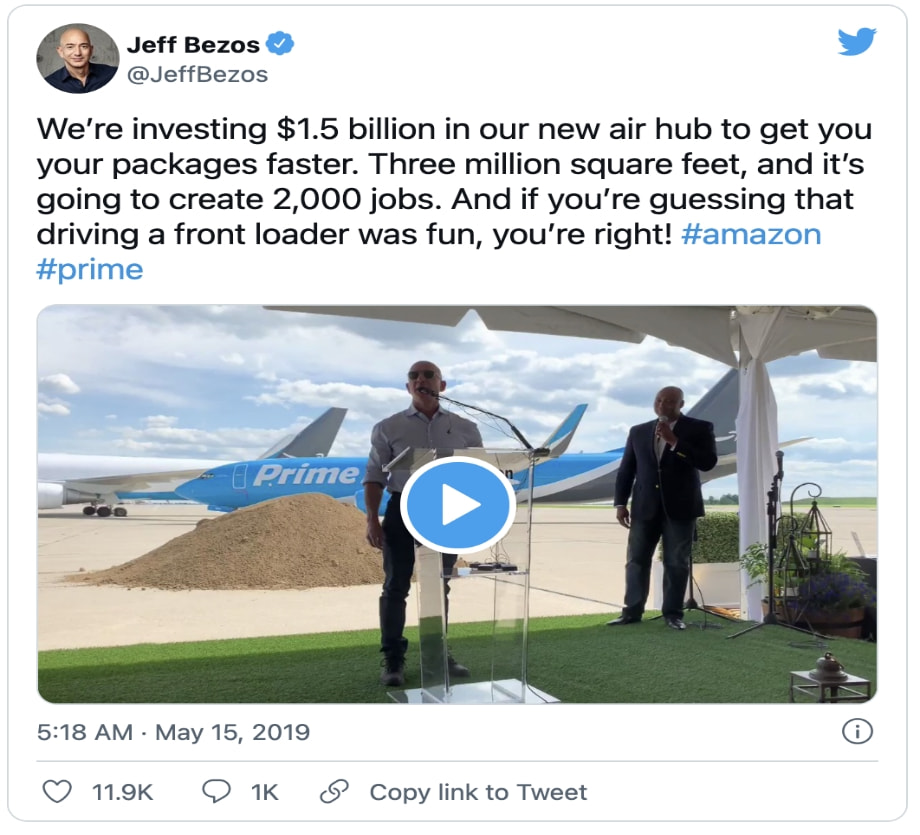The height and width of the screenshot is (835, 920).
Task: Click the 11.9K likes count
Action: pyautogui.click(x=123, y=792)
